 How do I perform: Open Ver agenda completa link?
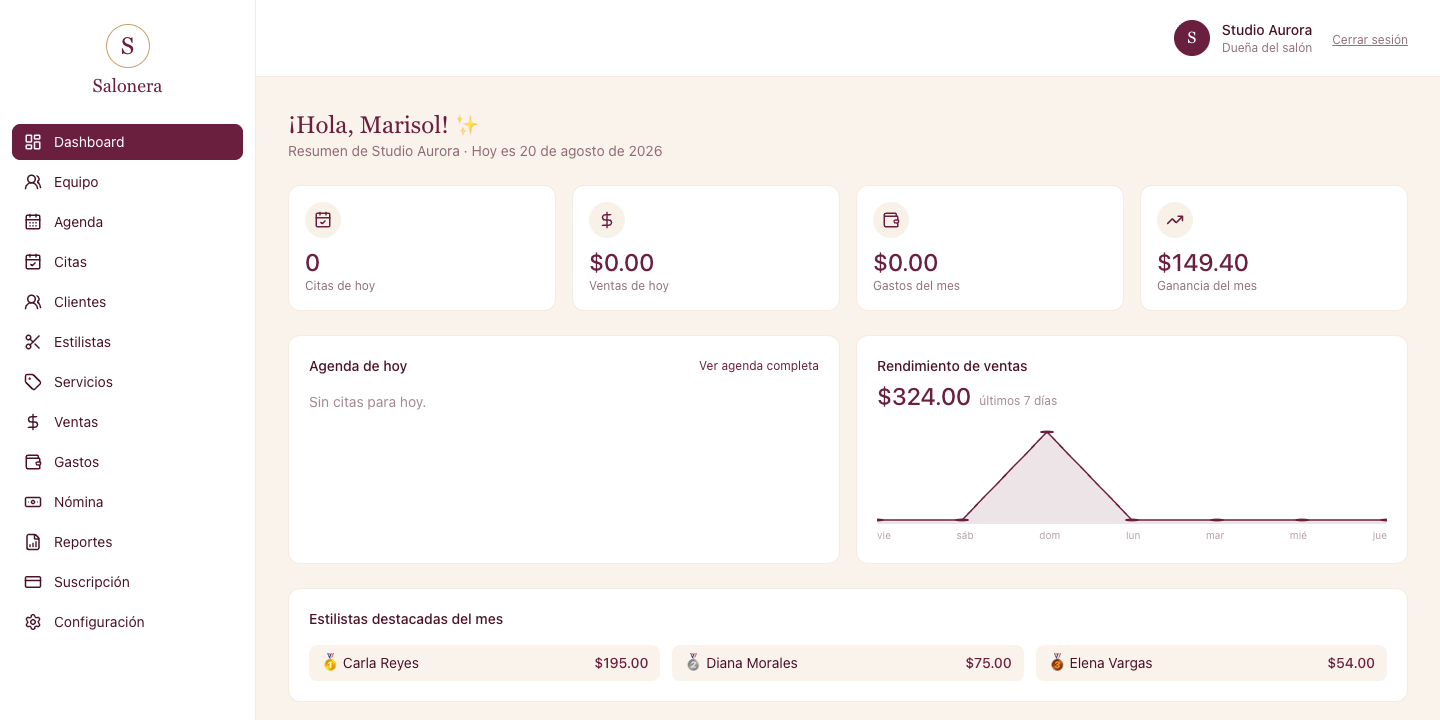759,366
